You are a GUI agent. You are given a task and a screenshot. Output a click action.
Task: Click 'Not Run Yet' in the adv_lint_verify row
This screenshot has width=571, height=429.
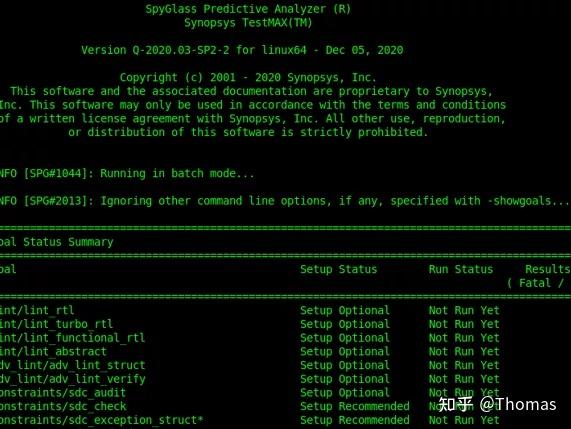464,379
